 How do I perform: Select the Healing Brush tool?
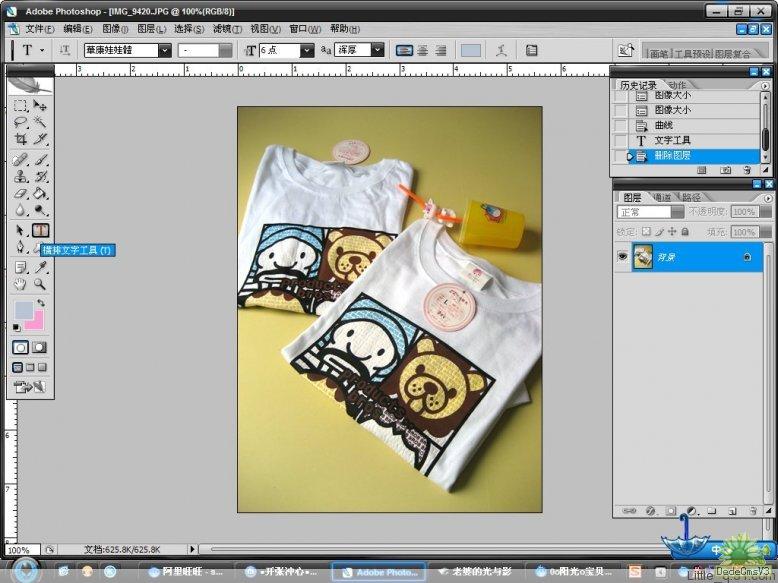(20, 159)
